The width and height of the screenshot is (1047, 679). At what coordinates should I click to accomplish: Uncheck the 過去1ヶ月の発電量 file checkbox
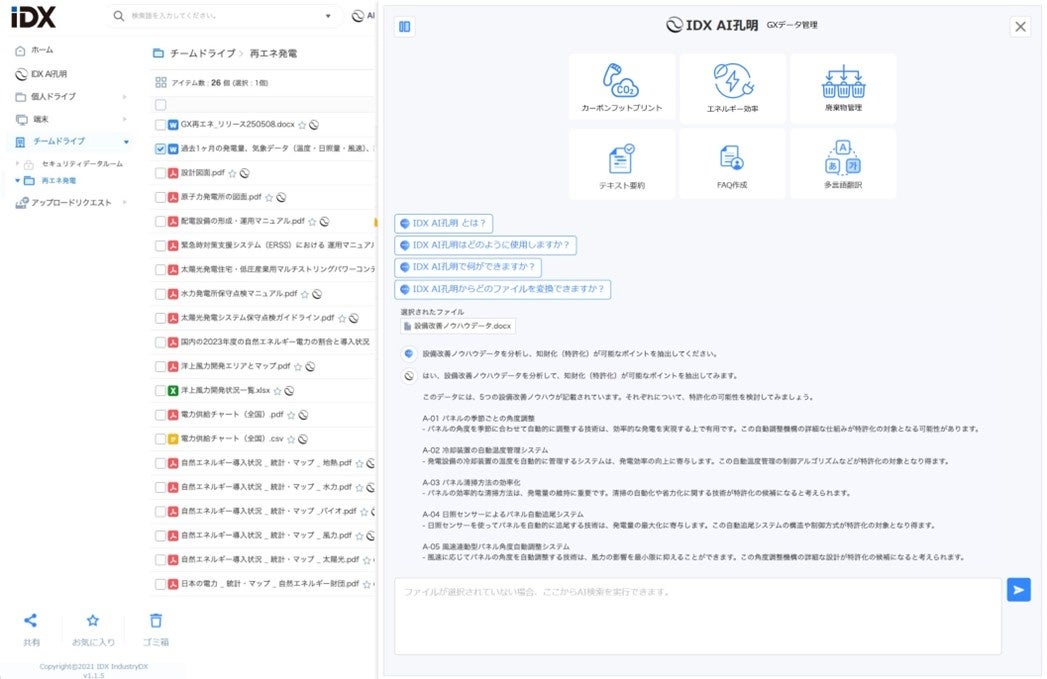(x=160, y=149)
